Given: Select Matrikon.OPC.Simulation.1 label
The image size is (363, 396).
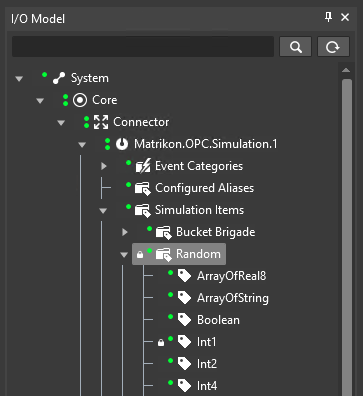Looking at the screenshot, I should (x=206, y=144).
